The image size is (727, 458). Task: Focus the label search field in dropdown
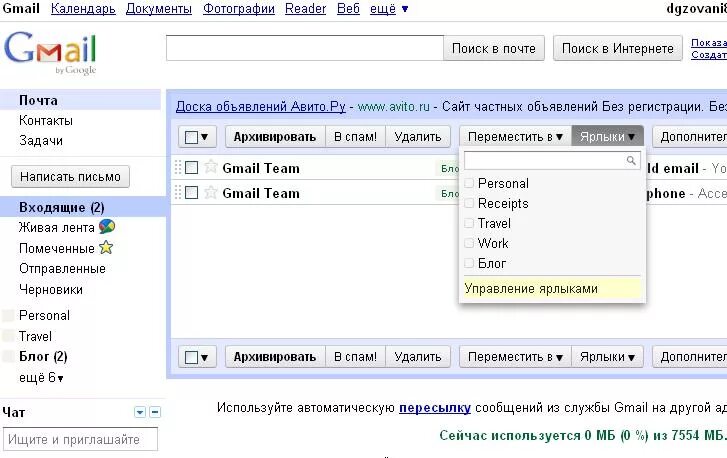pyautogui.click(x=552, y=160)
